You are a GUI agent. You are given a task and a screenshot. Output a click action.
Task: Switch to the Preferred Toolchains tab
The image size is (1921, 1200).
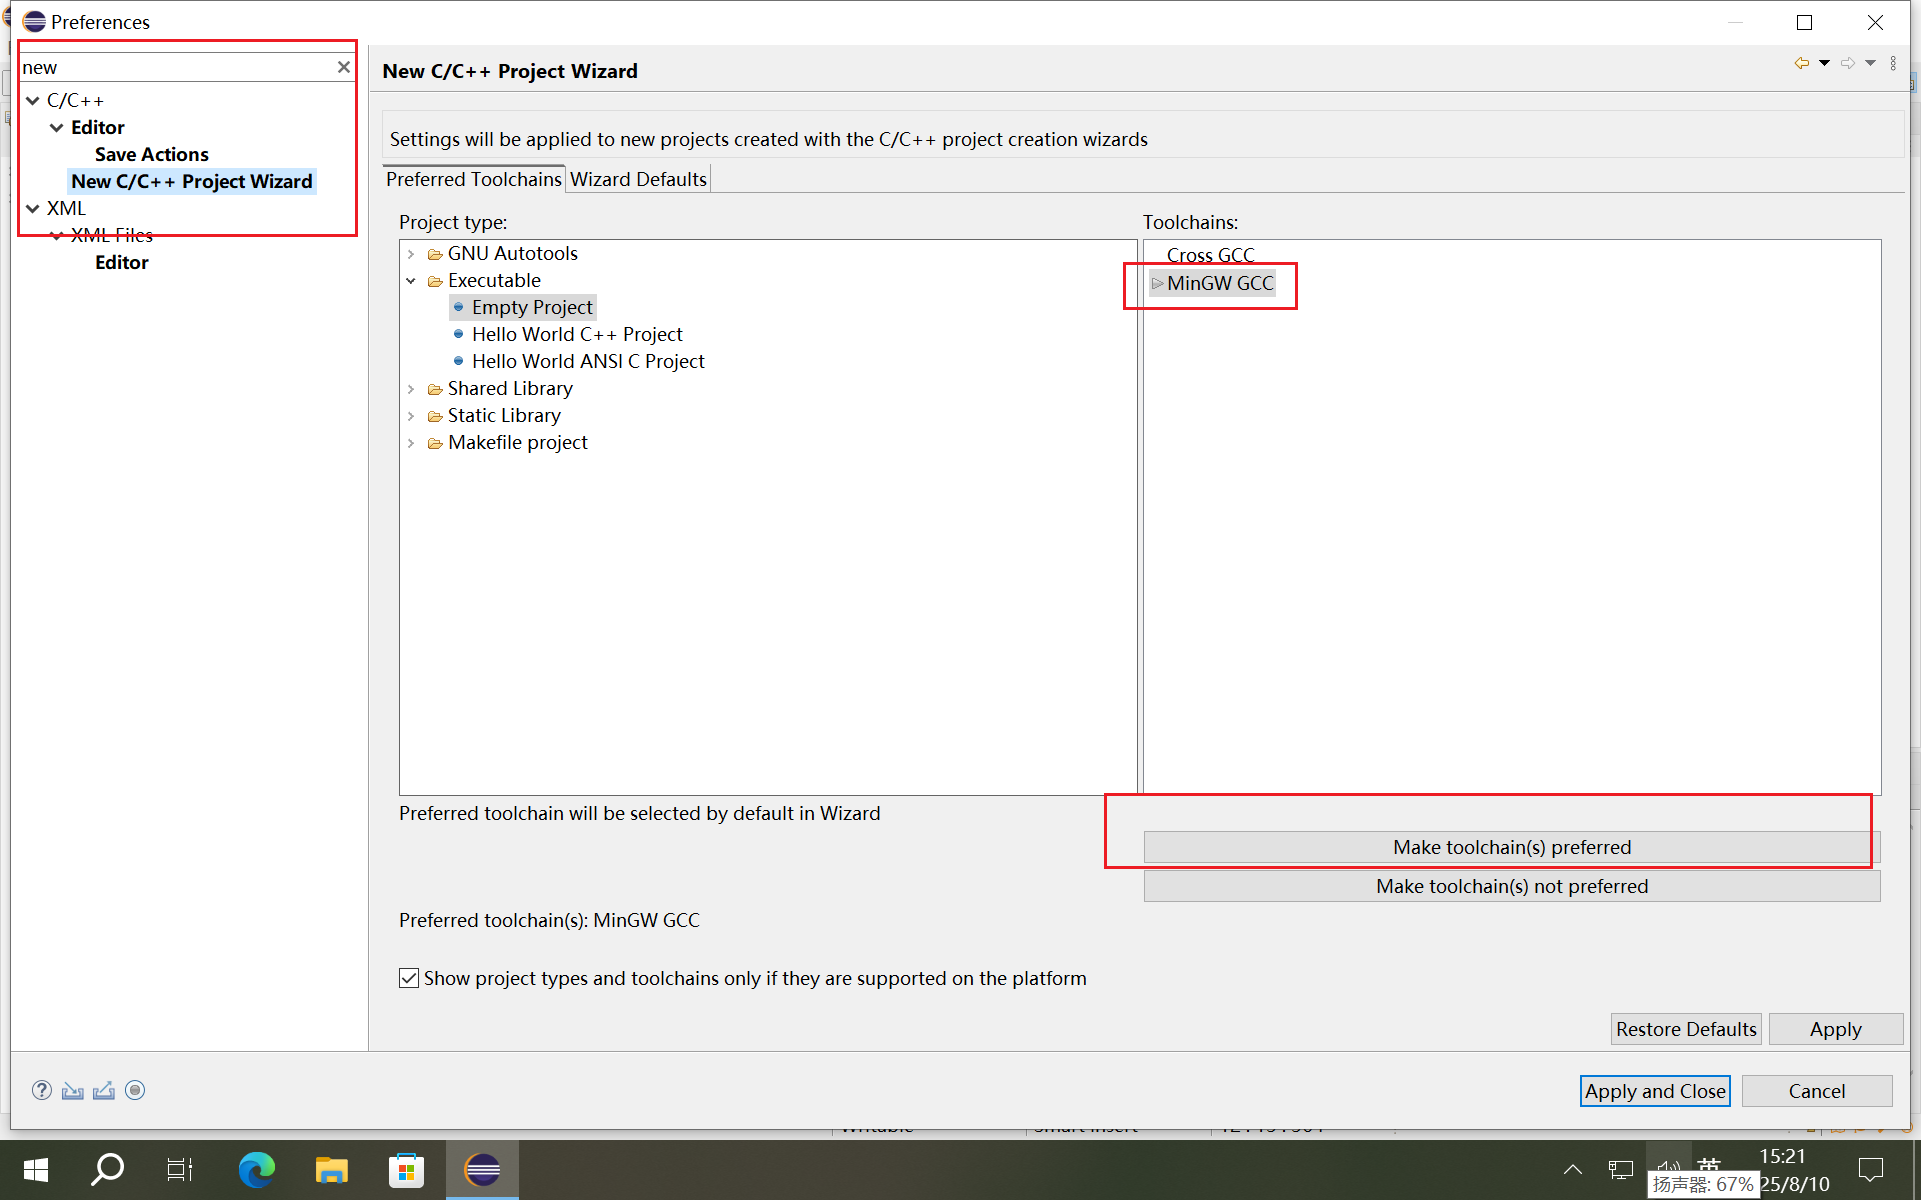(474, 179)
